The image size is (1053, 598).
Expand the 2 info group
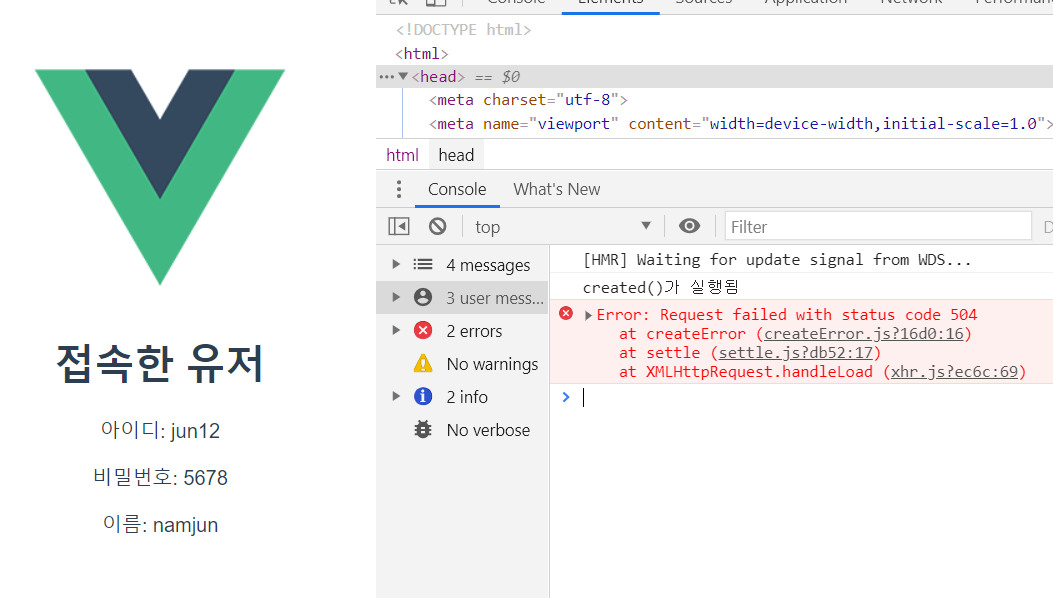point(396,396)
